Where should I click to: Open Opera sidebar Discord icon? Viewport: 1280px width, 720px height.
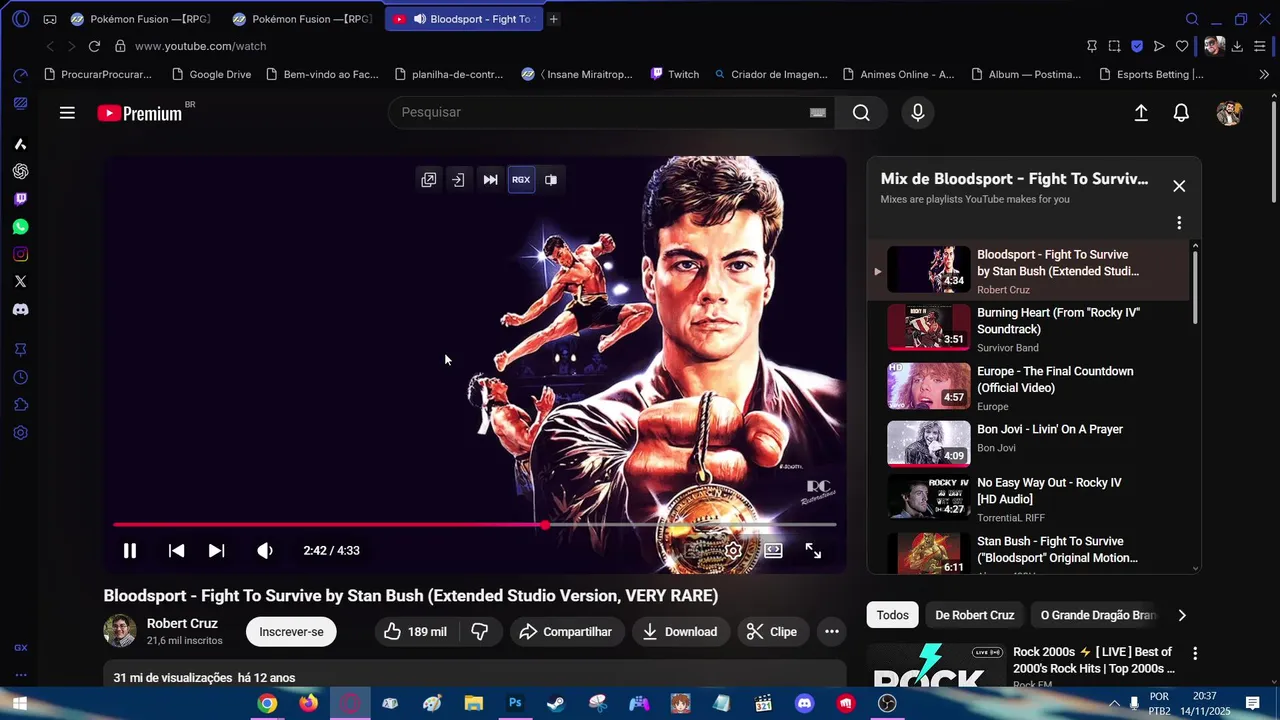pos(20,310)
